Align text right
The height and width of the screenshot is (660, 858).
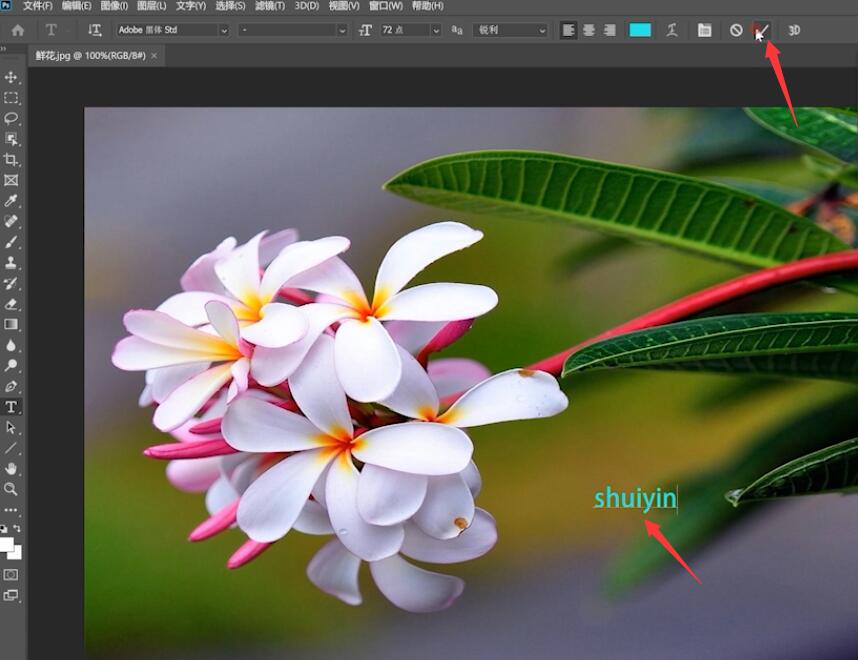click(x=610, y=30)
